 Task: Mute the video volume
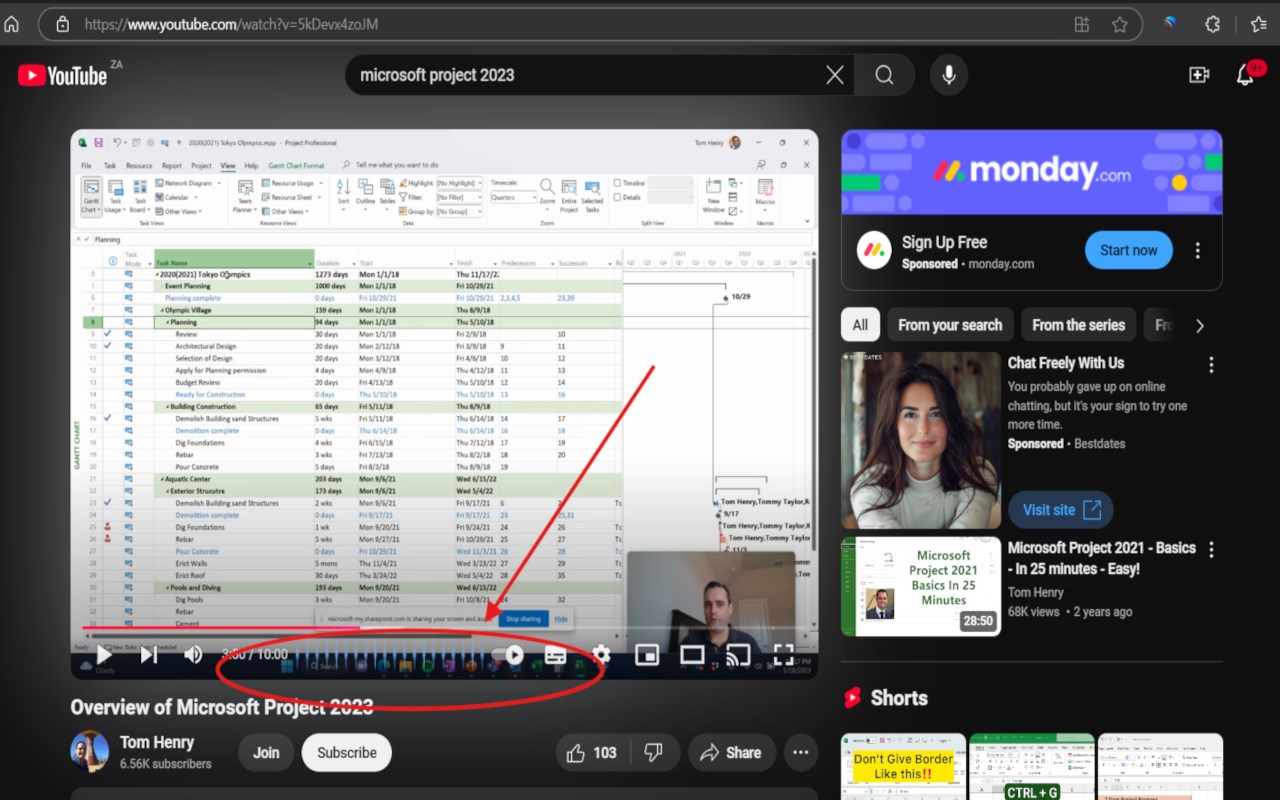coord(193,655)
